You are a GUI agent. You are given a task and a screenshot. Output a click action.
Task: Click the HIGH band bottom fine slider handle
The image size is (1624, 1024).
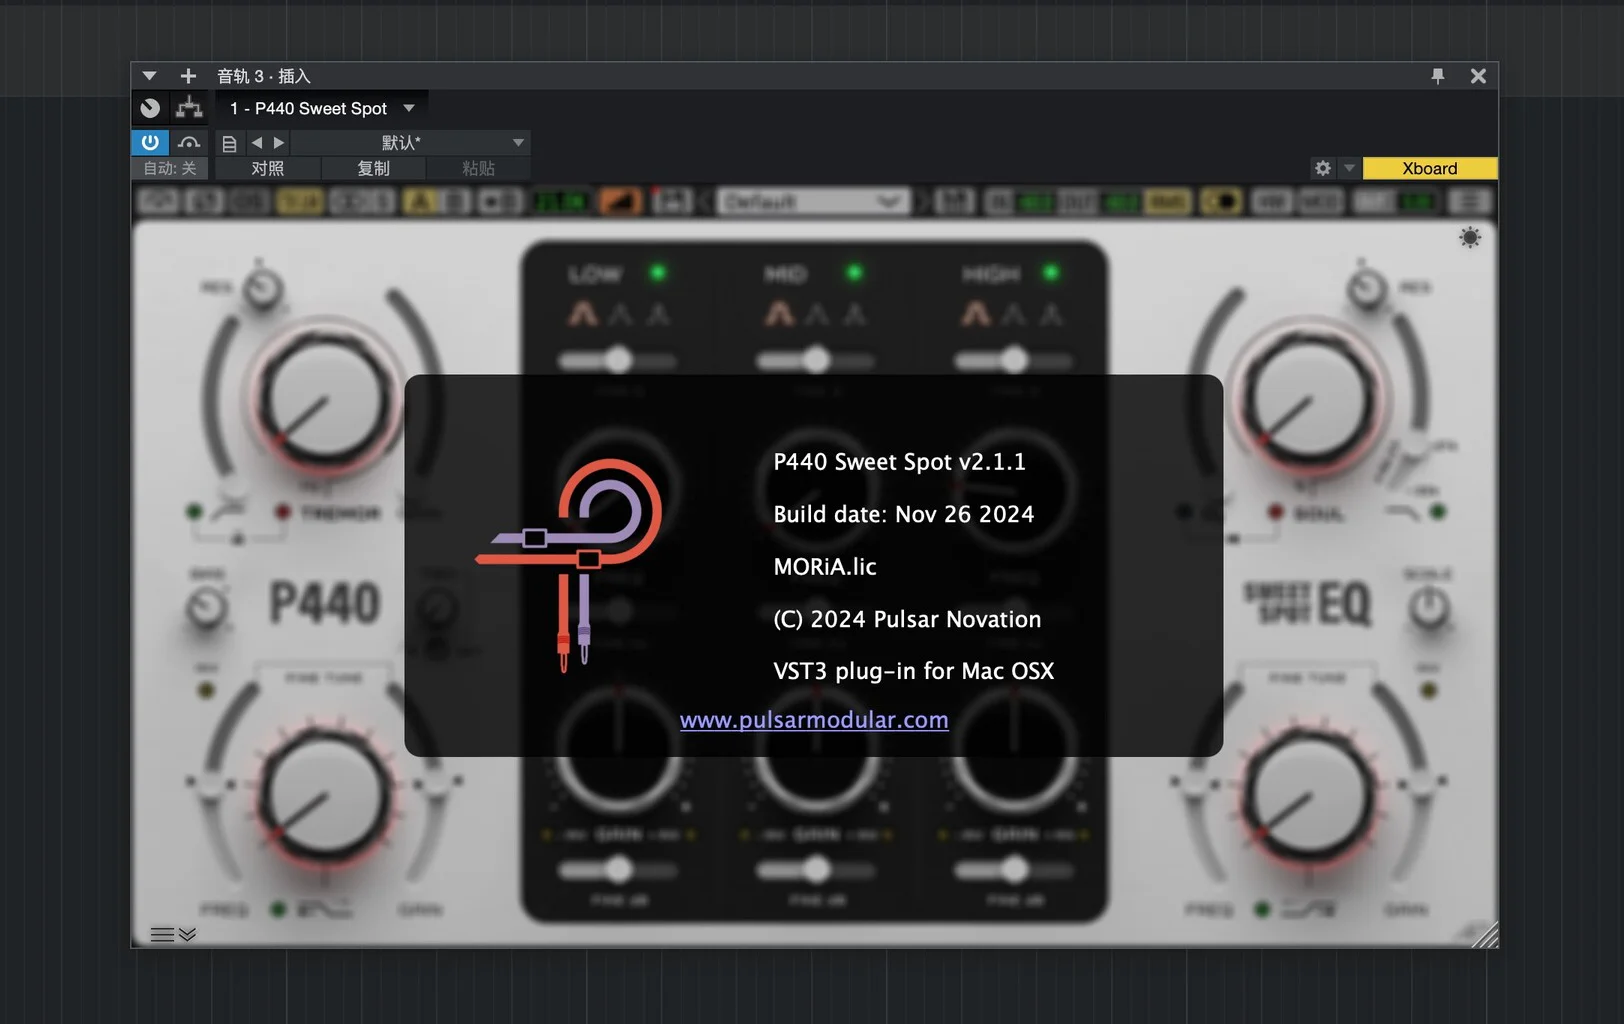[x=1015, y=870]
